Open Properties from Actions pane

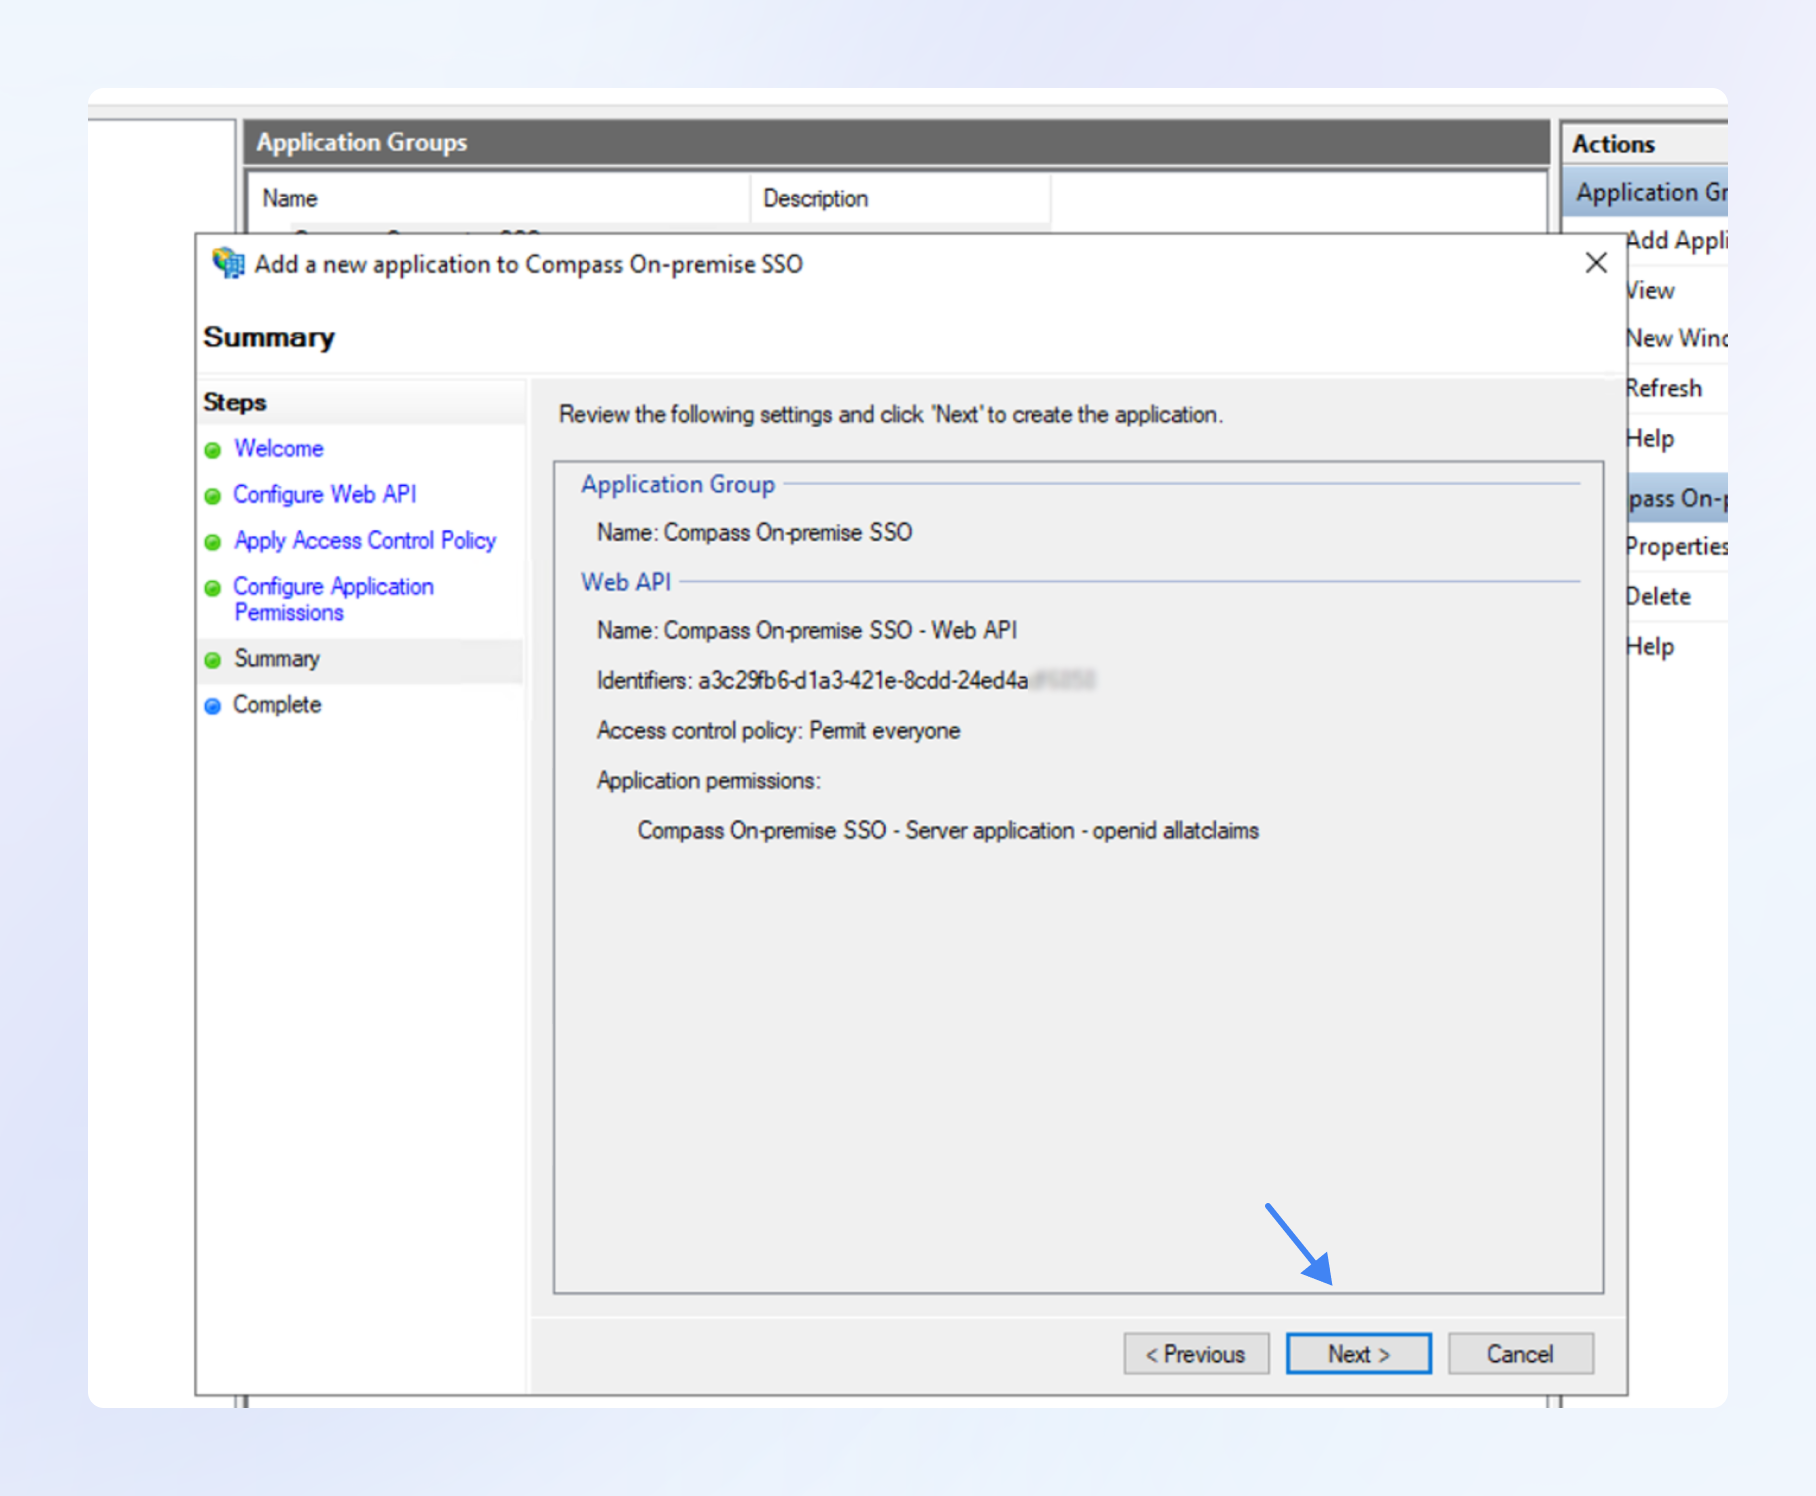[1676, 547]
